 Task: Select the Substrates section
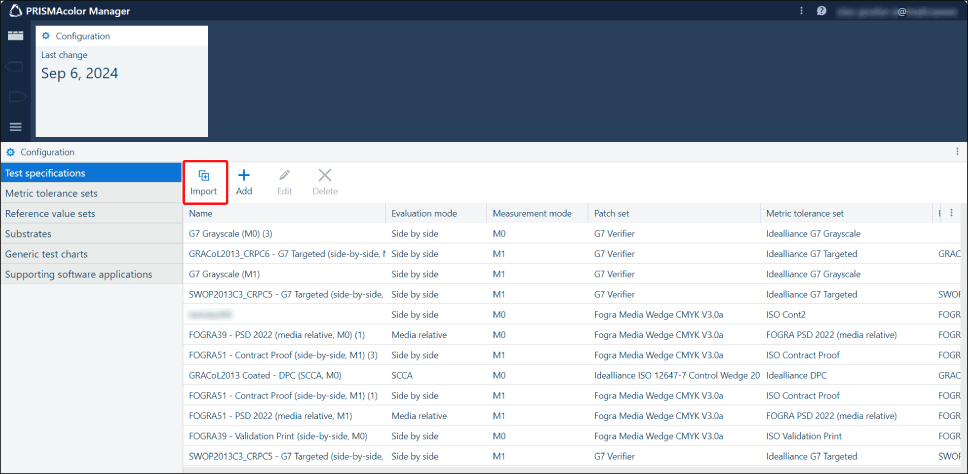click(x=29, y=234)
